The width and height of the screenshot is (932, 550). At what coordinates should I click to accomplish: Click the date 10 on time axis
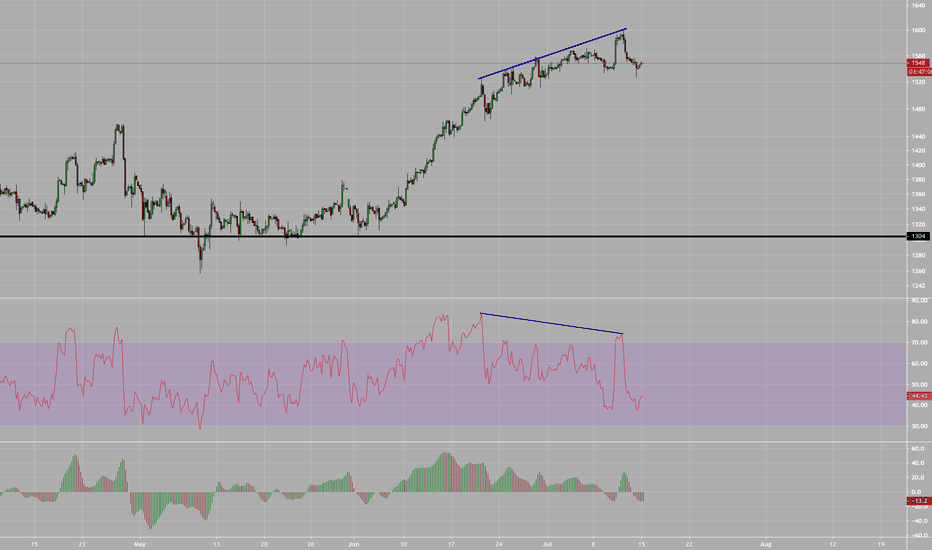click(x=404, y=544)
